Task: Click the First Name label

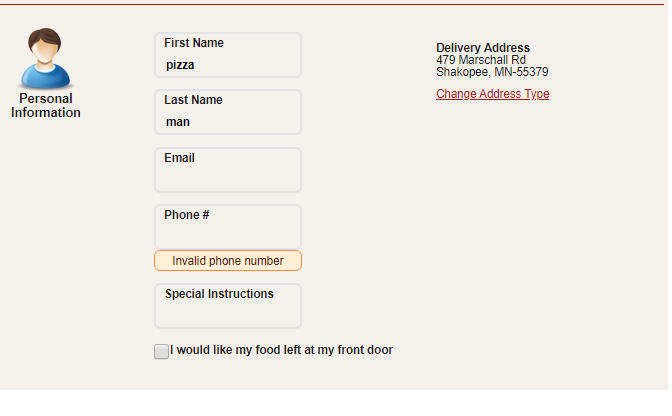Action: (x=194, y=43)
